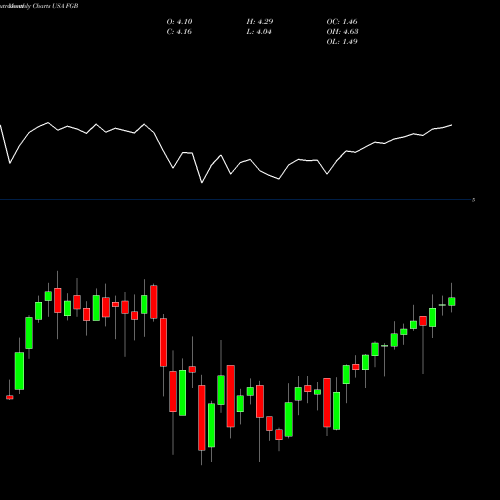
Task: Click the 'OC: 1.46' value
Action: point(342,22)
